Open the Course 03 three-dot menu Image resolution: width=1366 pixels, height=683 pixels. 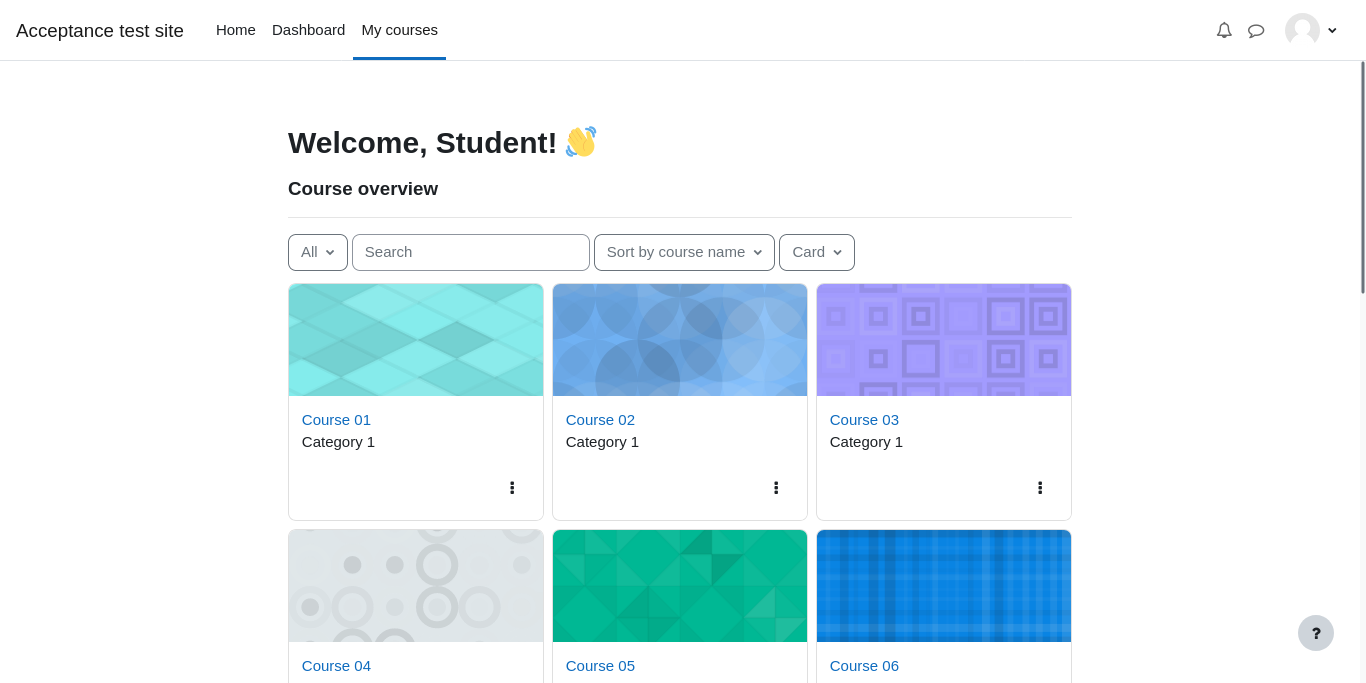1040,488
